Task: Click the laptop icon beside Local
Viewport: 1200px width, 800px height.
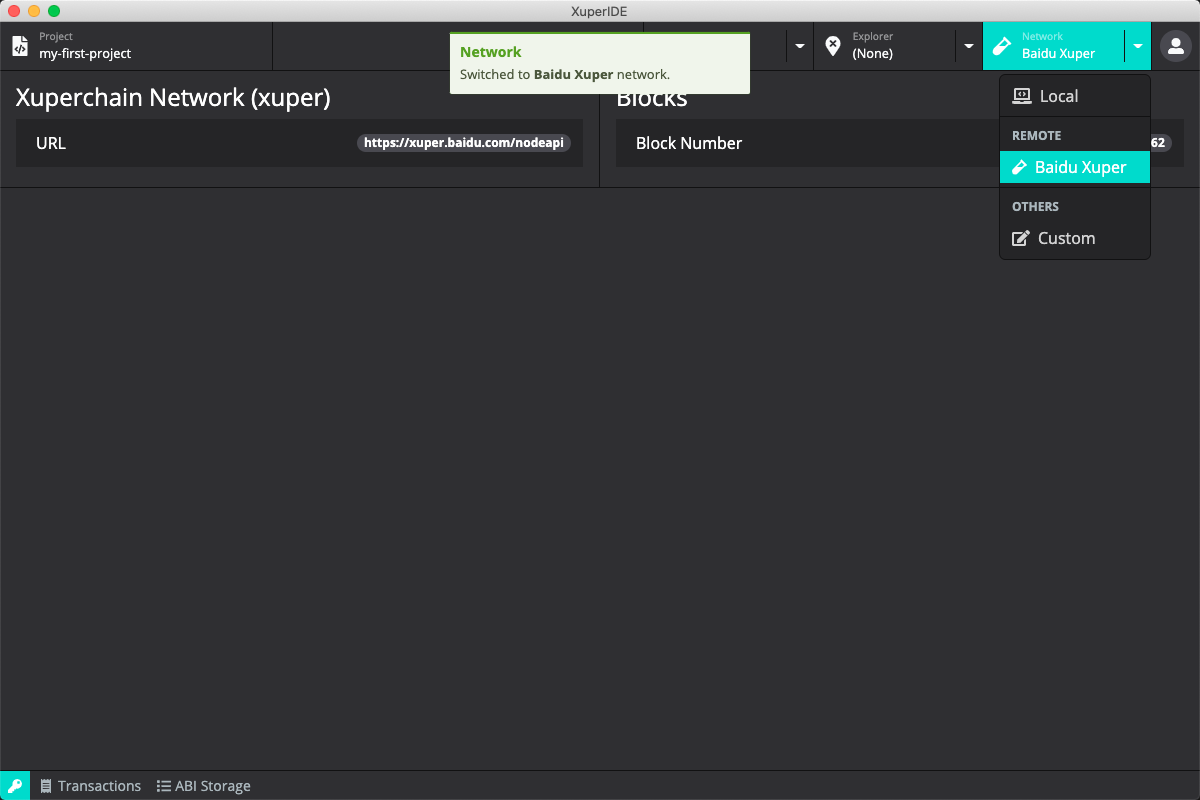Action: pos(1021,96)
